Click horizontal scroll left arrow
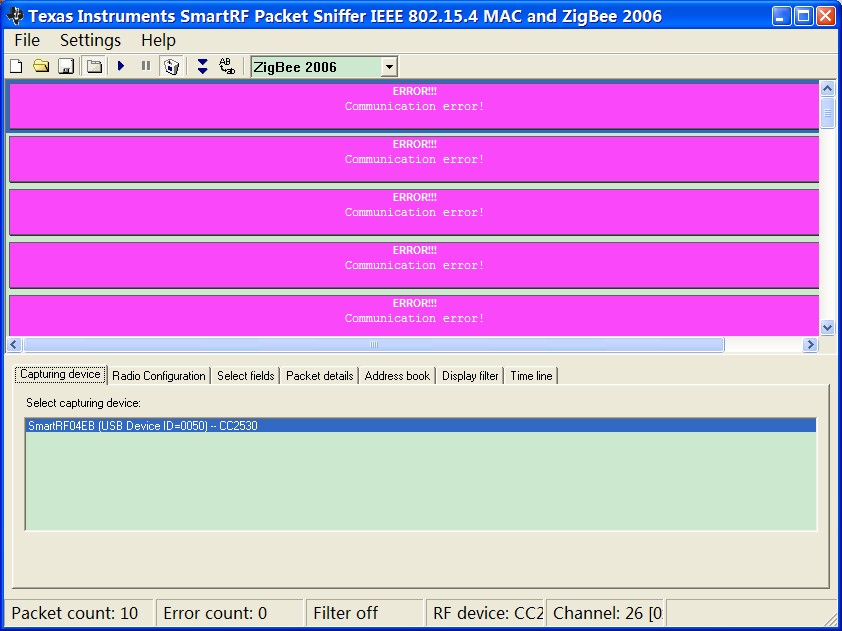This screenshot has width=842, height=631. (x=14, y=345)
